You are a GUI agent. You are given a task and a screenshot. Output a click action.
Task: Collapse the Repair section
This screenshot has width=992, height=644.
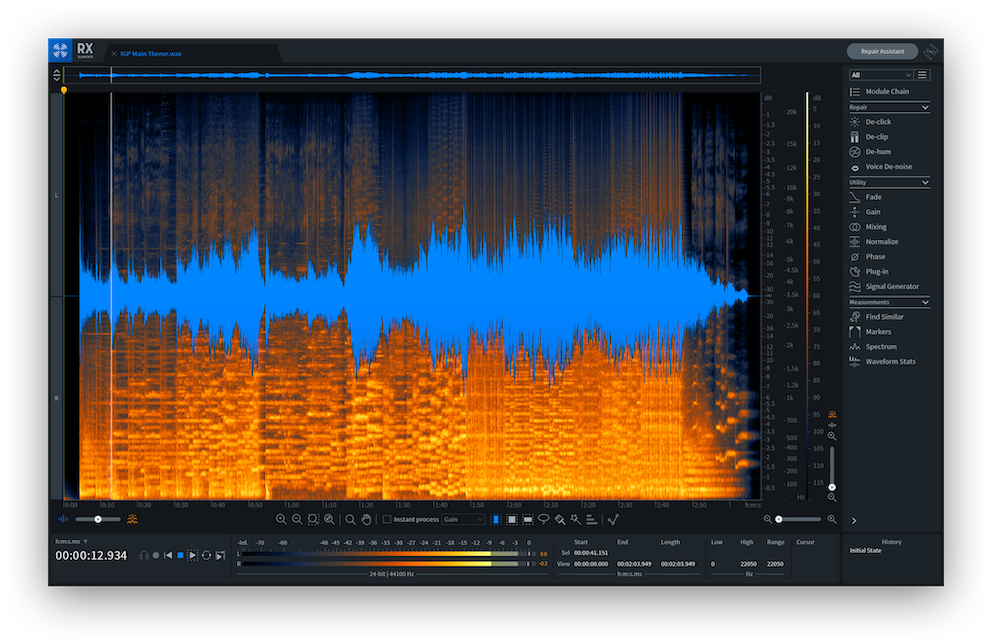925,107
